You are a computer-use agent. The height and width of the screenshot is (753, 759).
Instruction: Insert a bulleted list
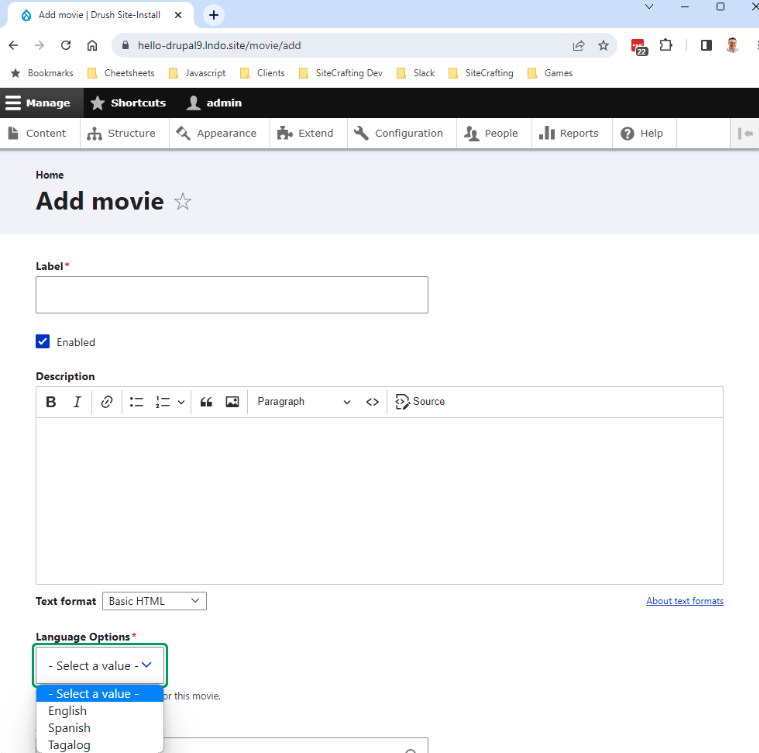pyautogui.click(x=137, y=402)
